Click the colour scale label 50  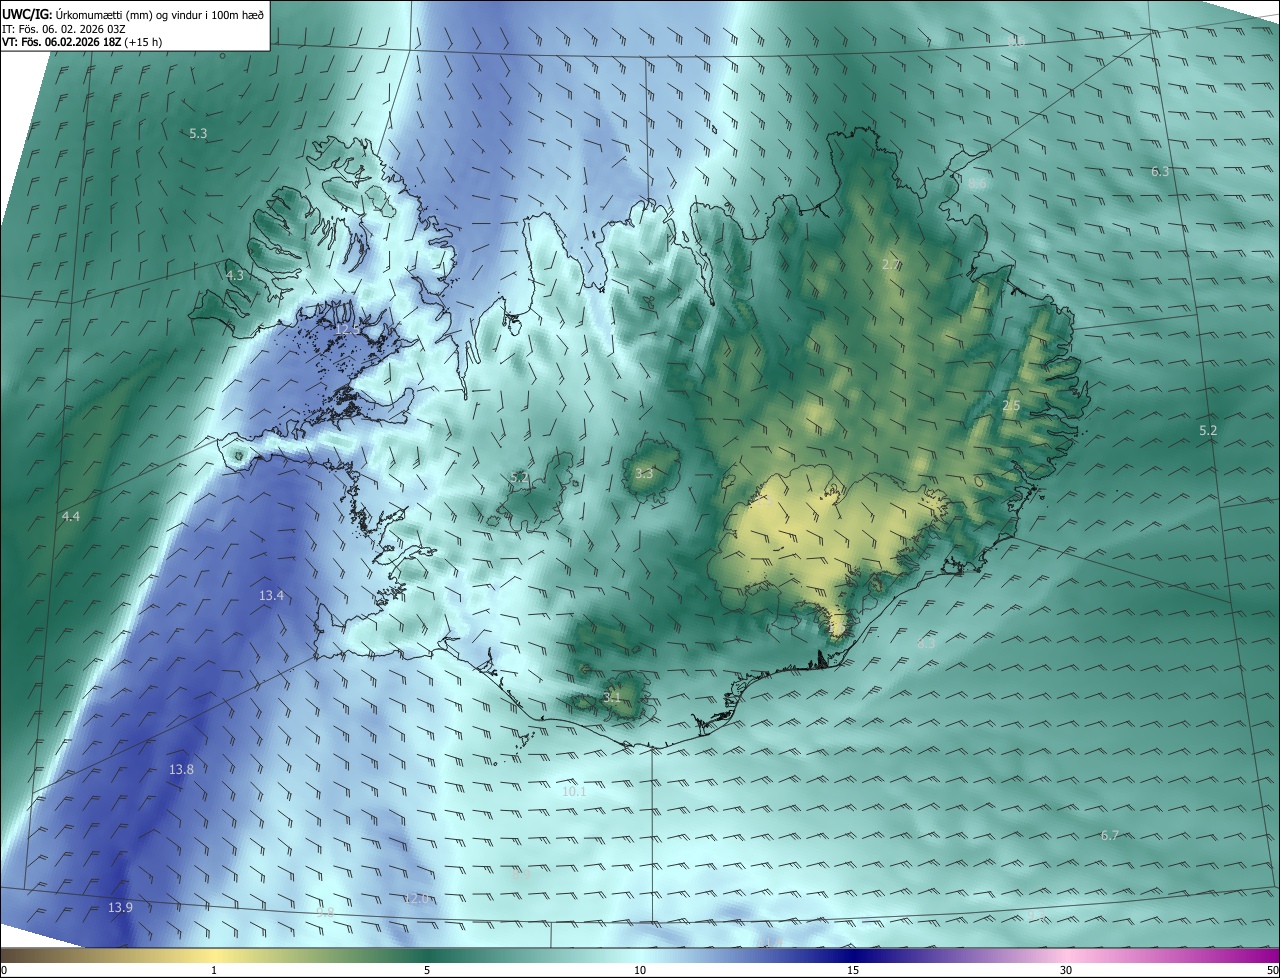[1272, 970]
